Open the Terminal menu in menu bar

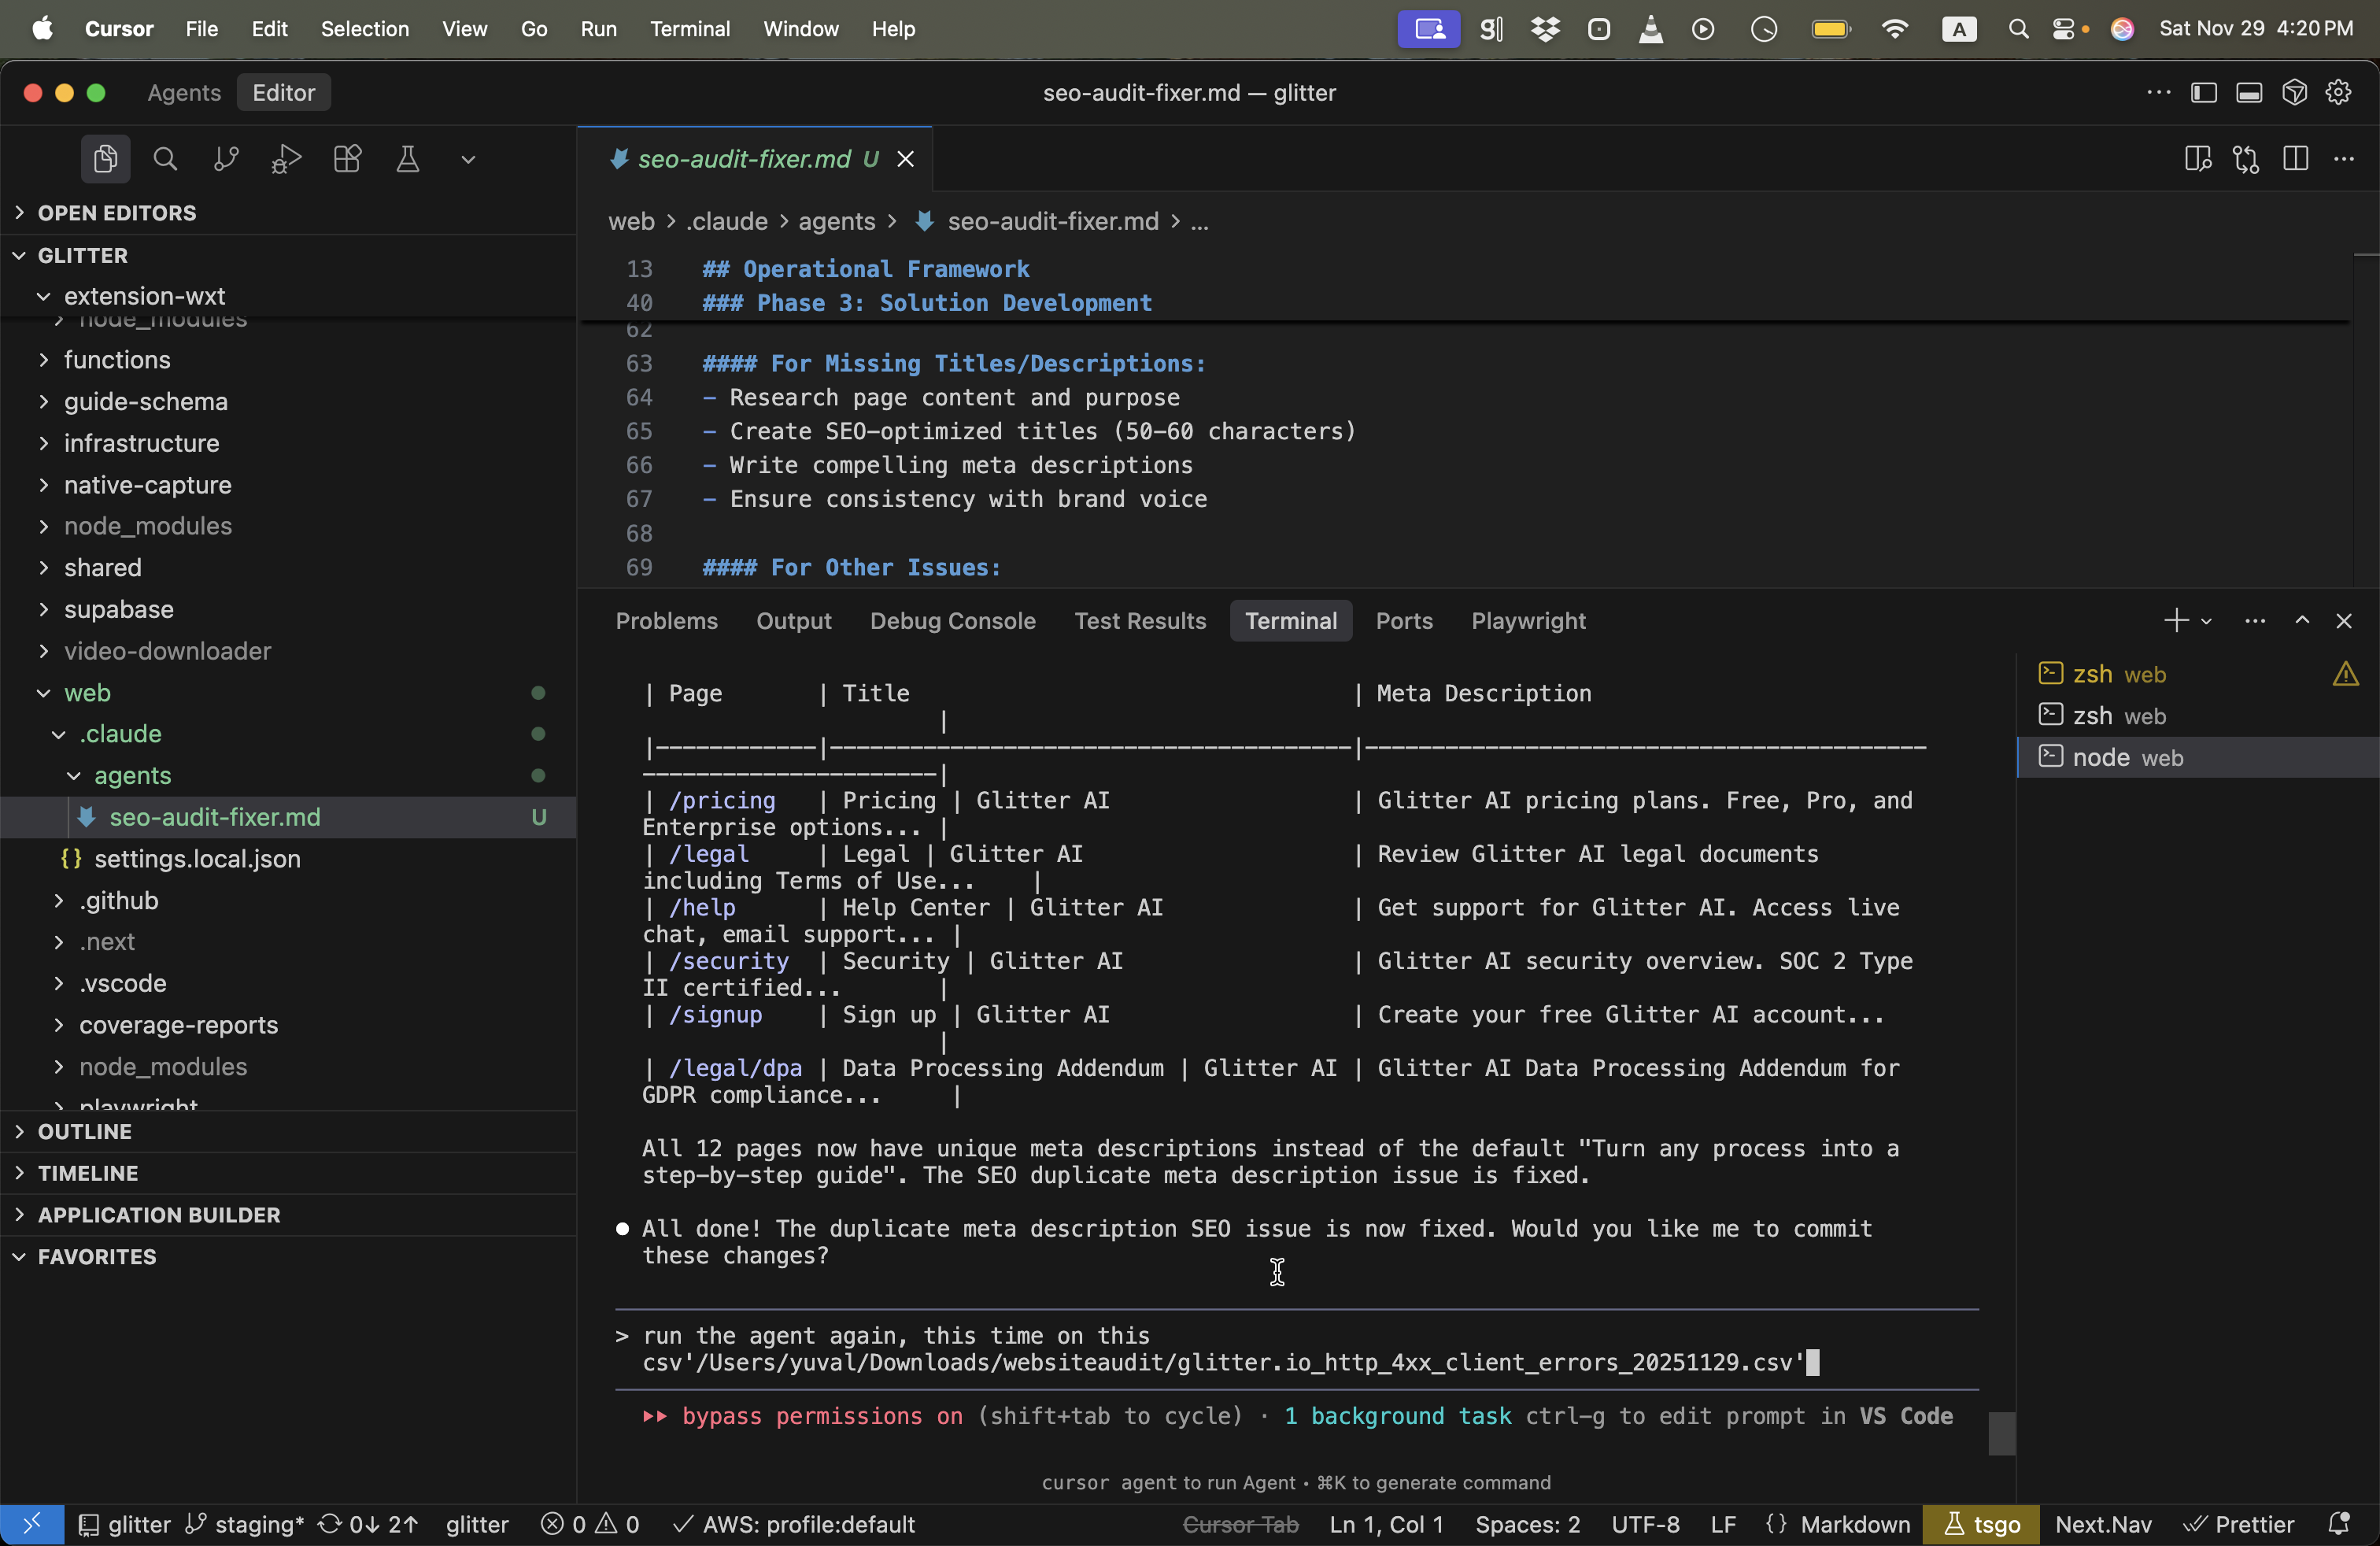(x=689, y=29)
